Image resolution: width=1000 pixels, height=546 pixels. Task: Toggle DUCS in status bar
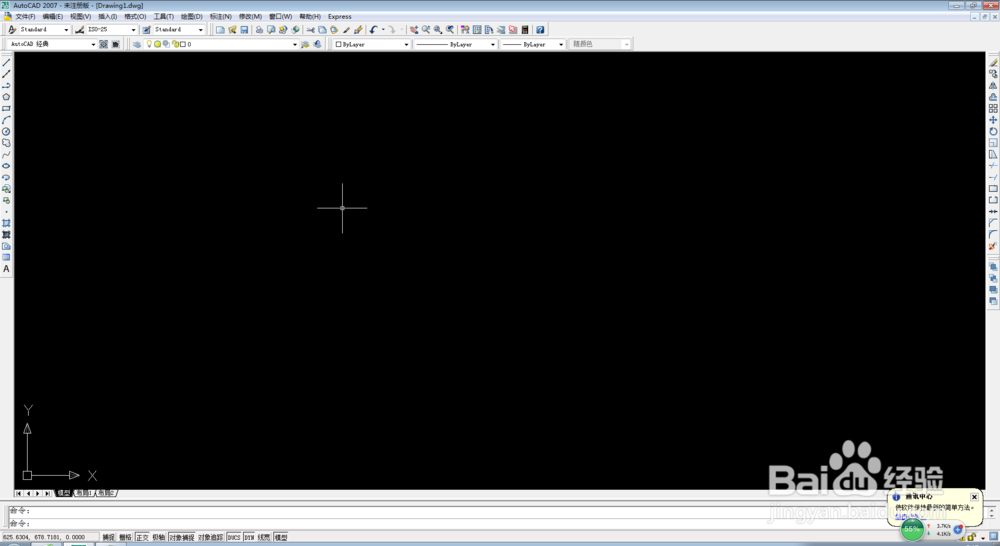point(234,538)
